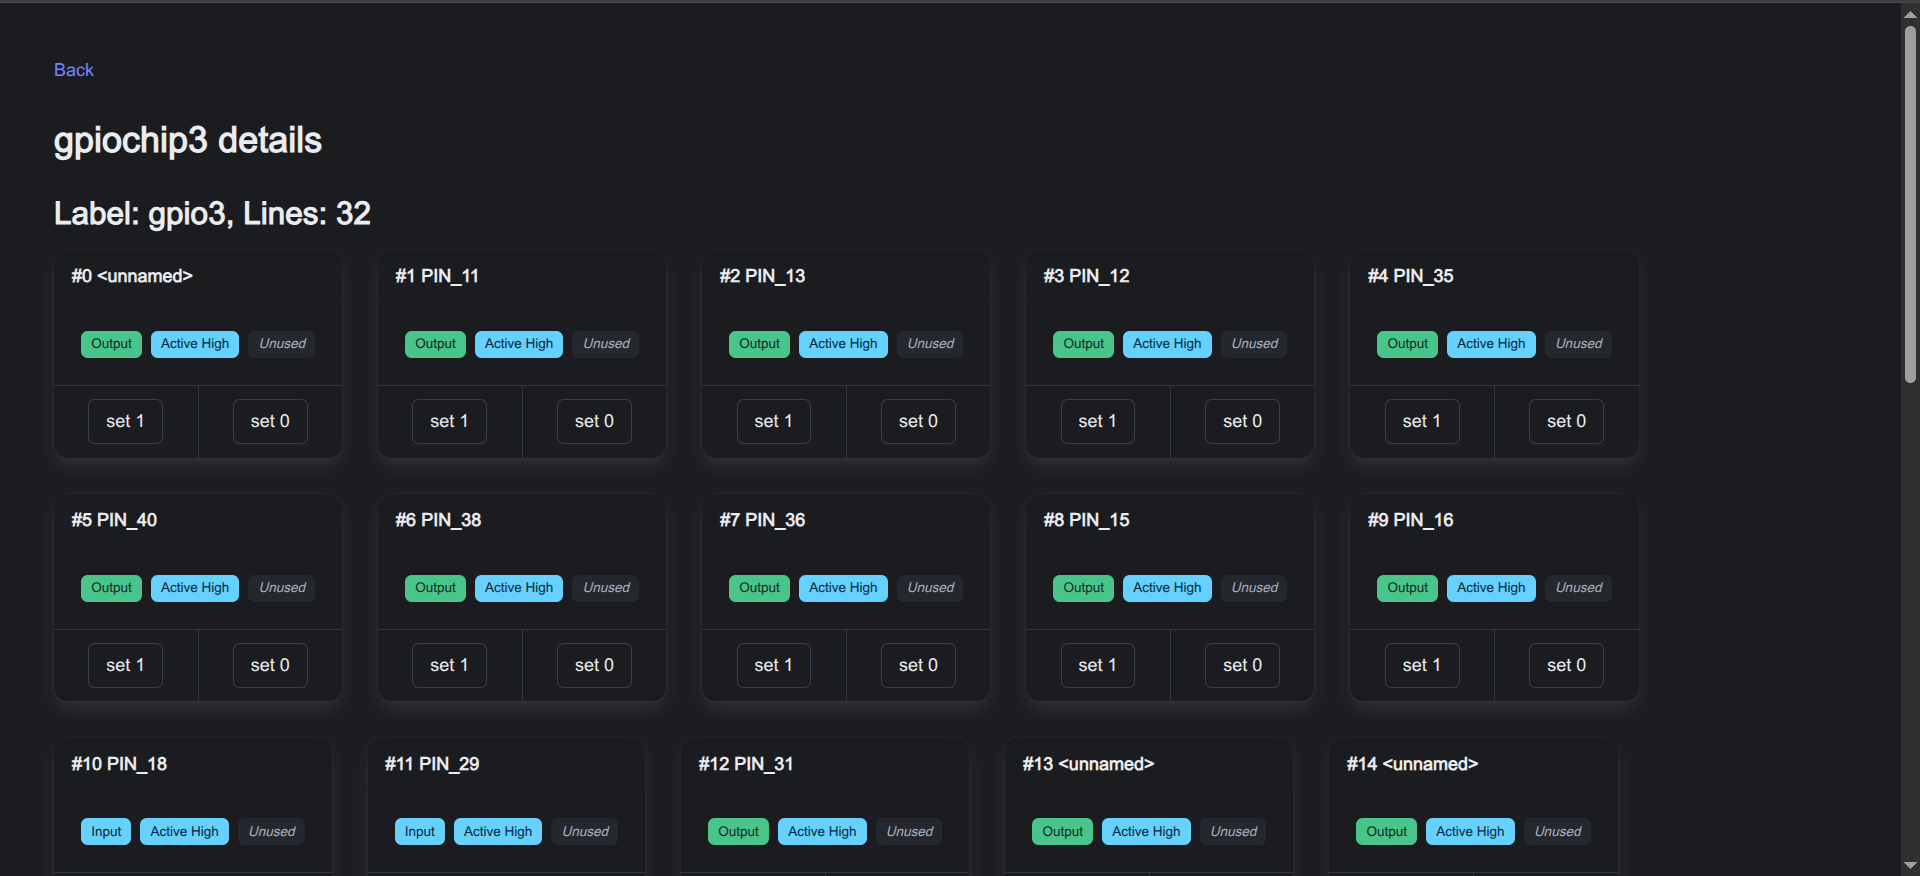Click the 'Label: gpio3, Lines: 32' text
Screen dimensions: 1920x876
(212, 214)
